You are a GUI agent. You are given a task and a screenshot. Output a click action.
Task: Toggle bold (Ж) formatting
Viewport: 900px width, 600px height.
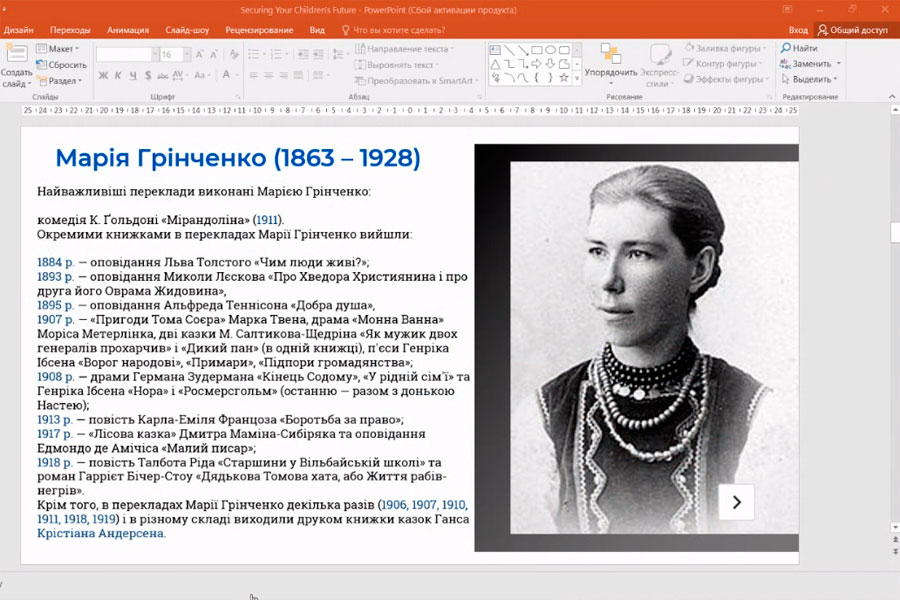coord(103,75)
